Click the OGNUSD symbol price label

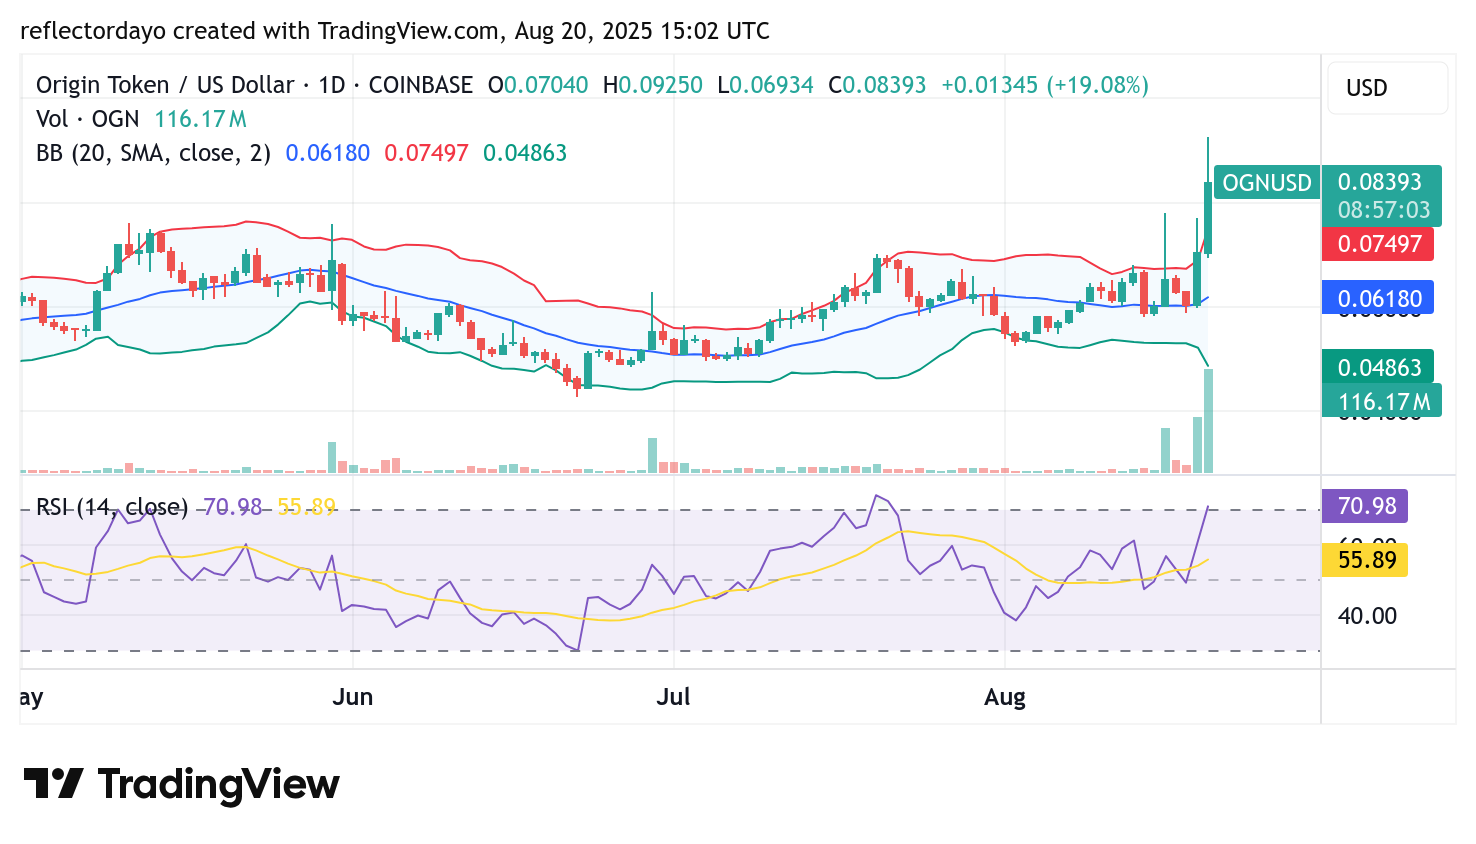(x=1266, y=183)
